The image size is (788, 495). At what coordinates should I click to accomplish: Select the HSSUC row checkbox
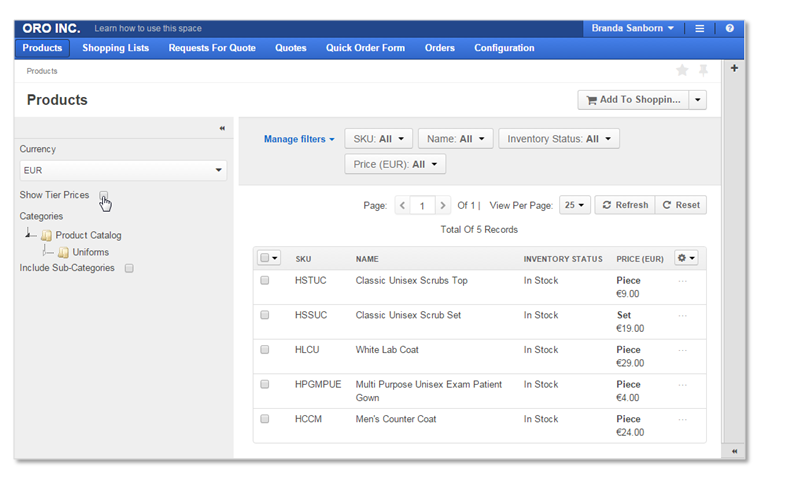(x=264, y=315)
